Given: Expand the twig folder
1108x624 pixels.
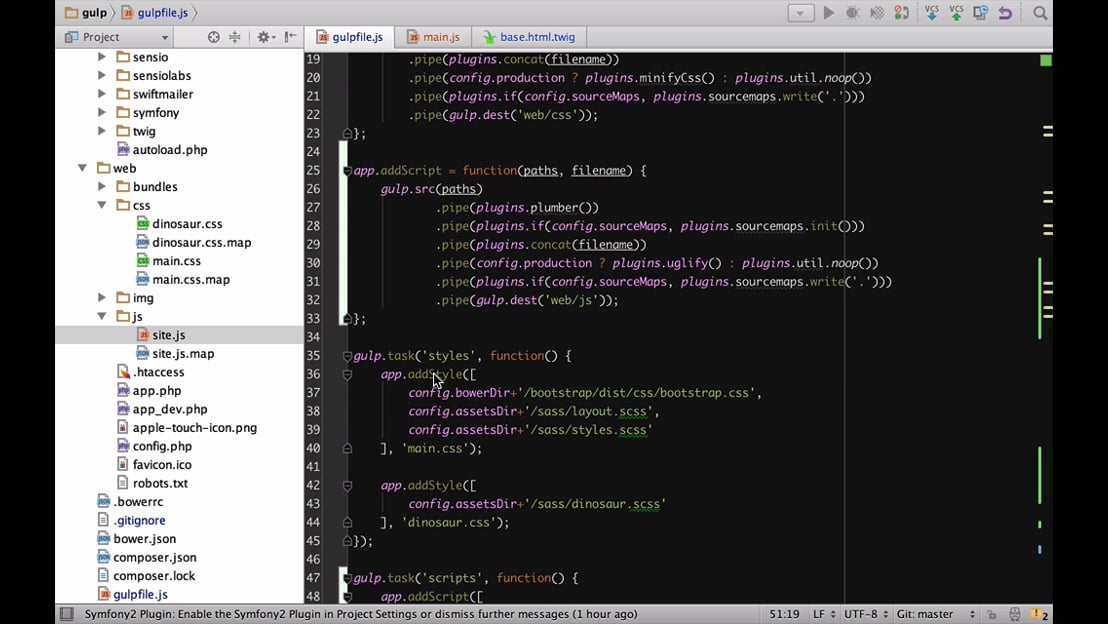Looking at the screenshot, I should 102,131.
